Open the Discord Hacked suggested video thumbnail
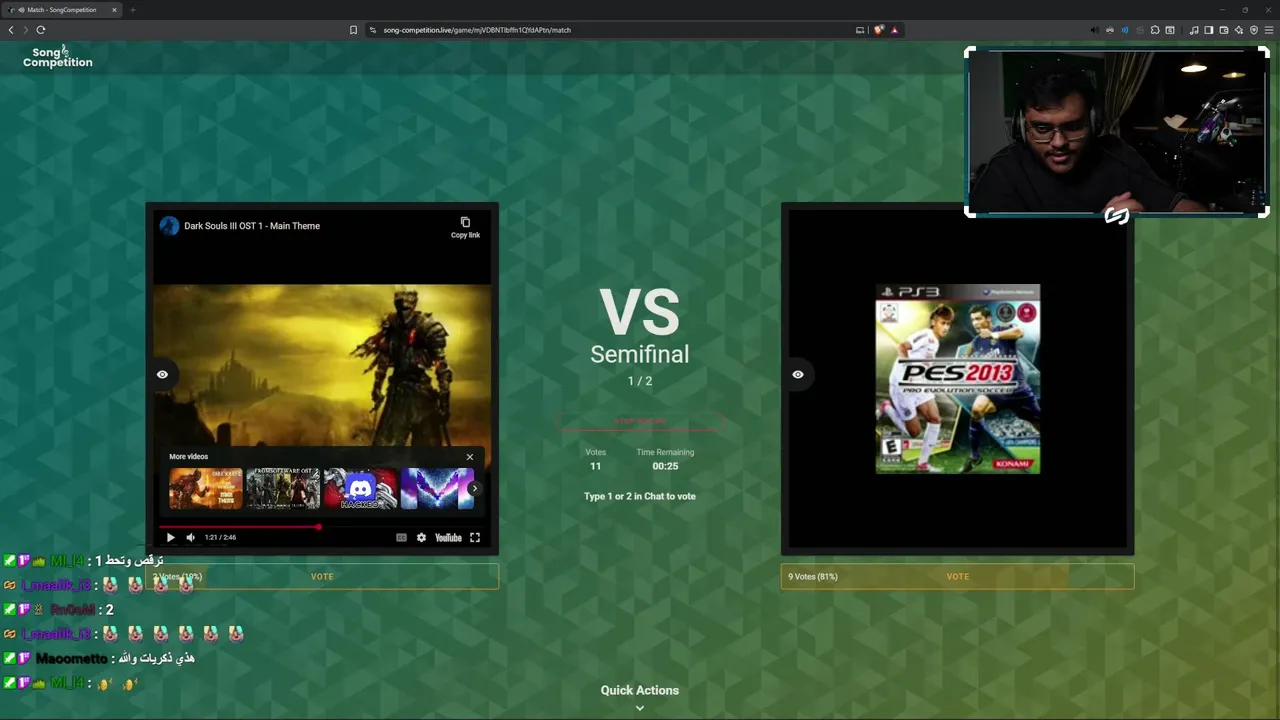This screenshot has height=720, width=1280. 360,489
